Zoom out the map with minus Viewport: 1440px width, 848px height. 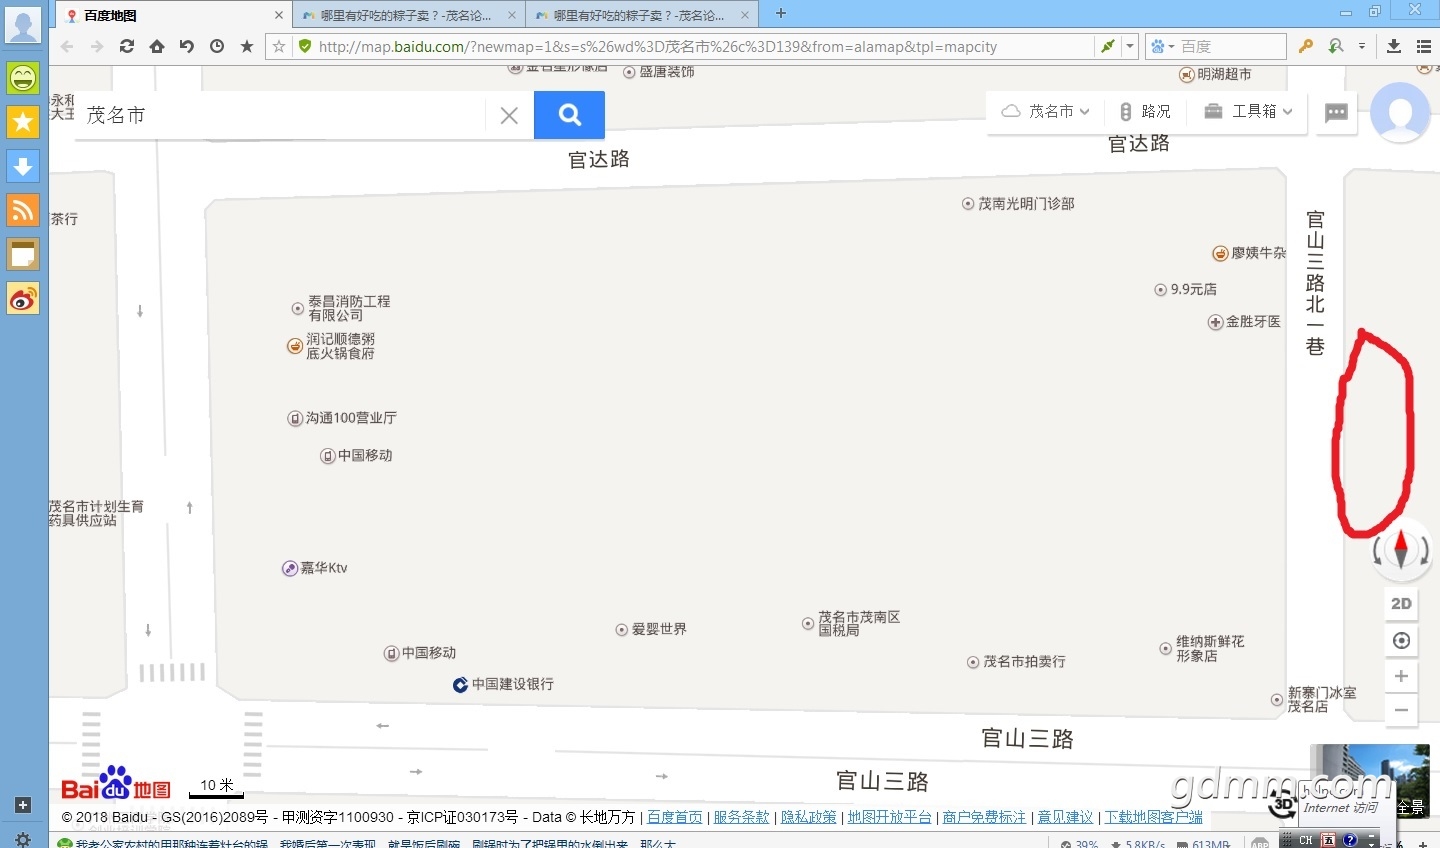tap(1401, 710)
